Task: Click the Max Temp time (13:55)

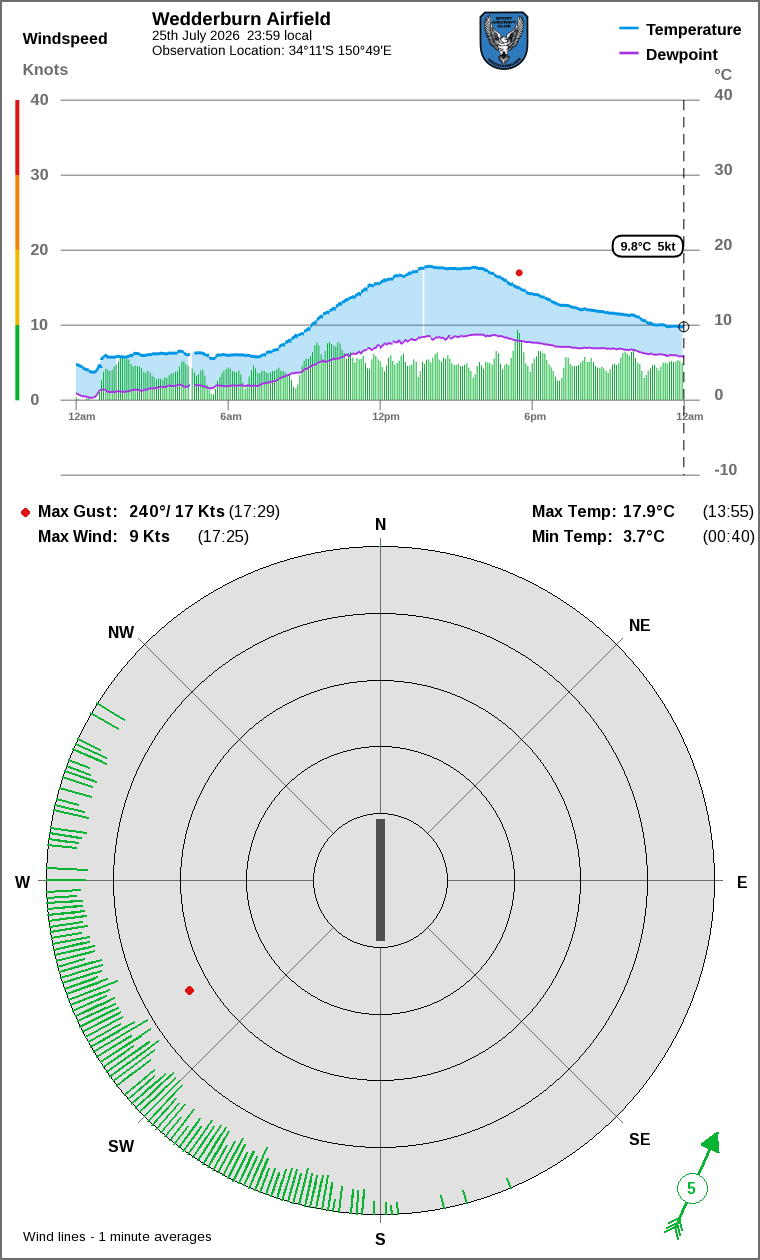Action: coord(728,511)
